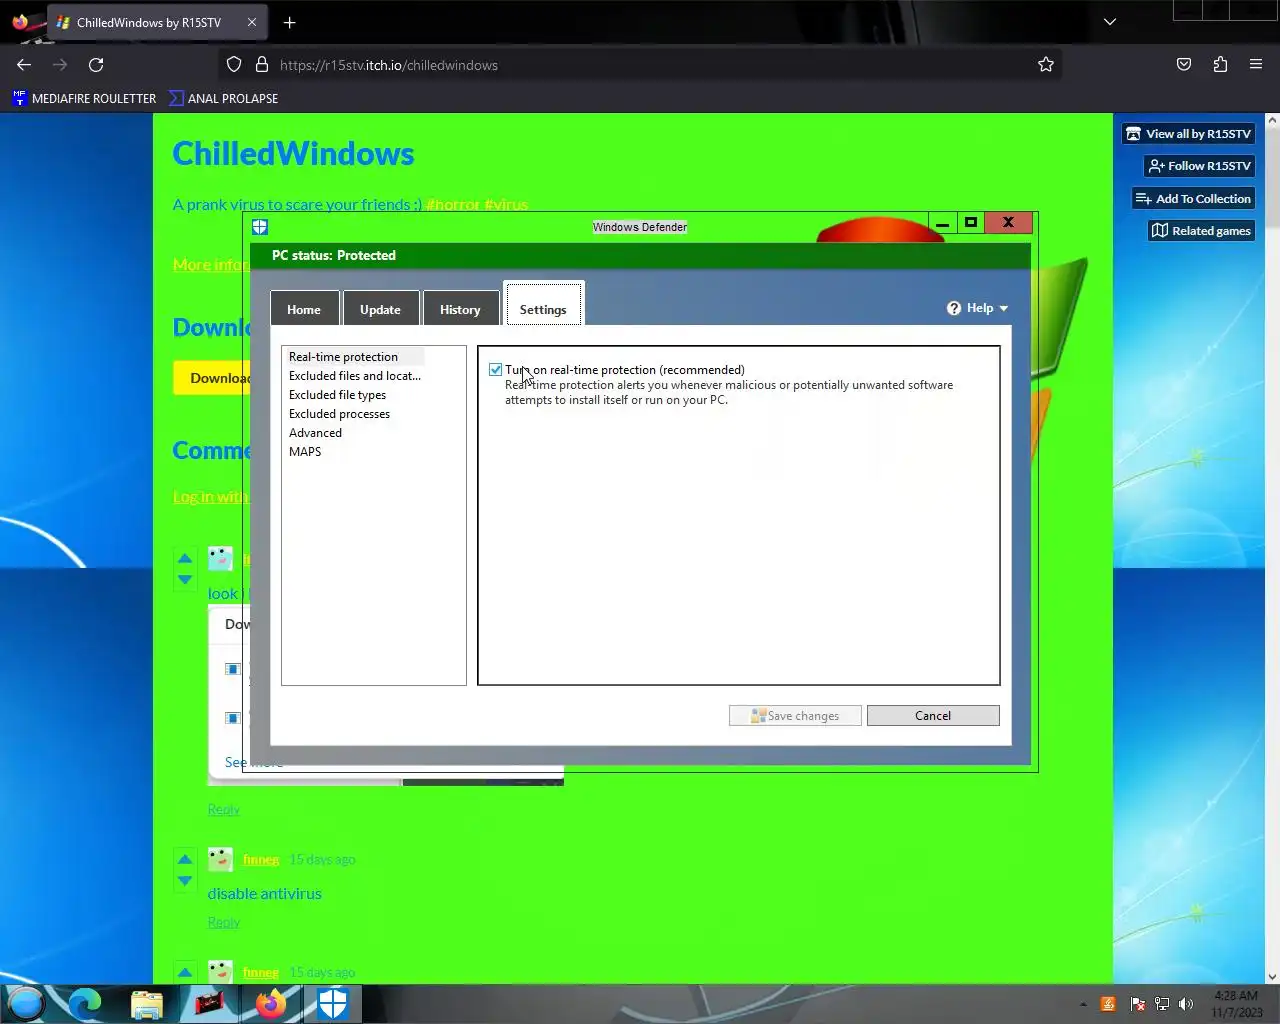Select Excluded file types entry
1280x1024 pixels.
tap(337, 395)
